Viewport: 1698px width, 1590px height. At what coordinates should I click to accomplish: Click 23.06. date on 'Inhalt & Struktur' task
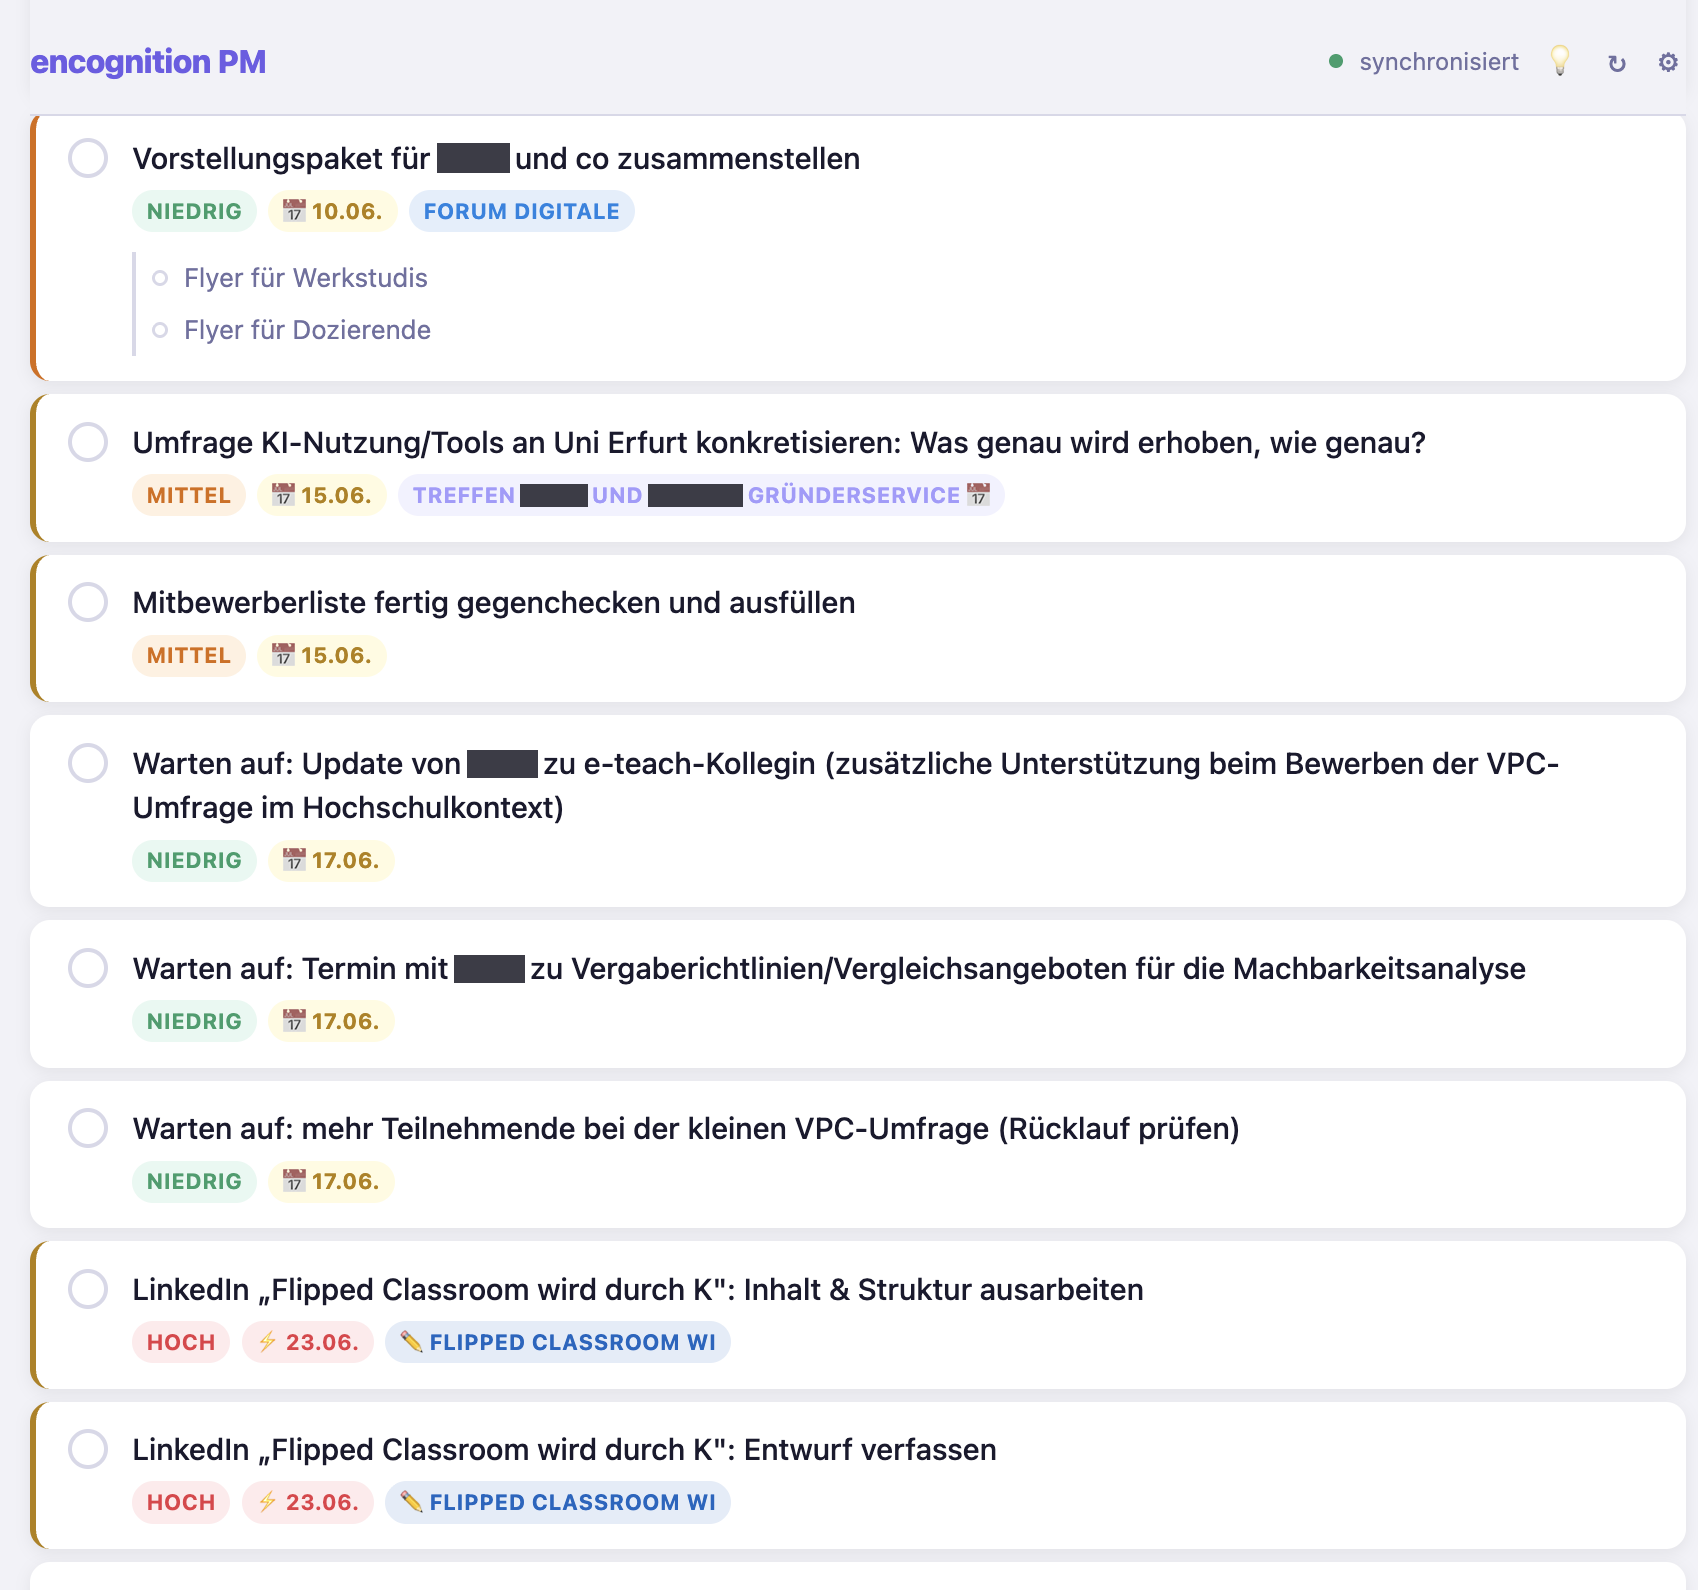pos(308,1342)
